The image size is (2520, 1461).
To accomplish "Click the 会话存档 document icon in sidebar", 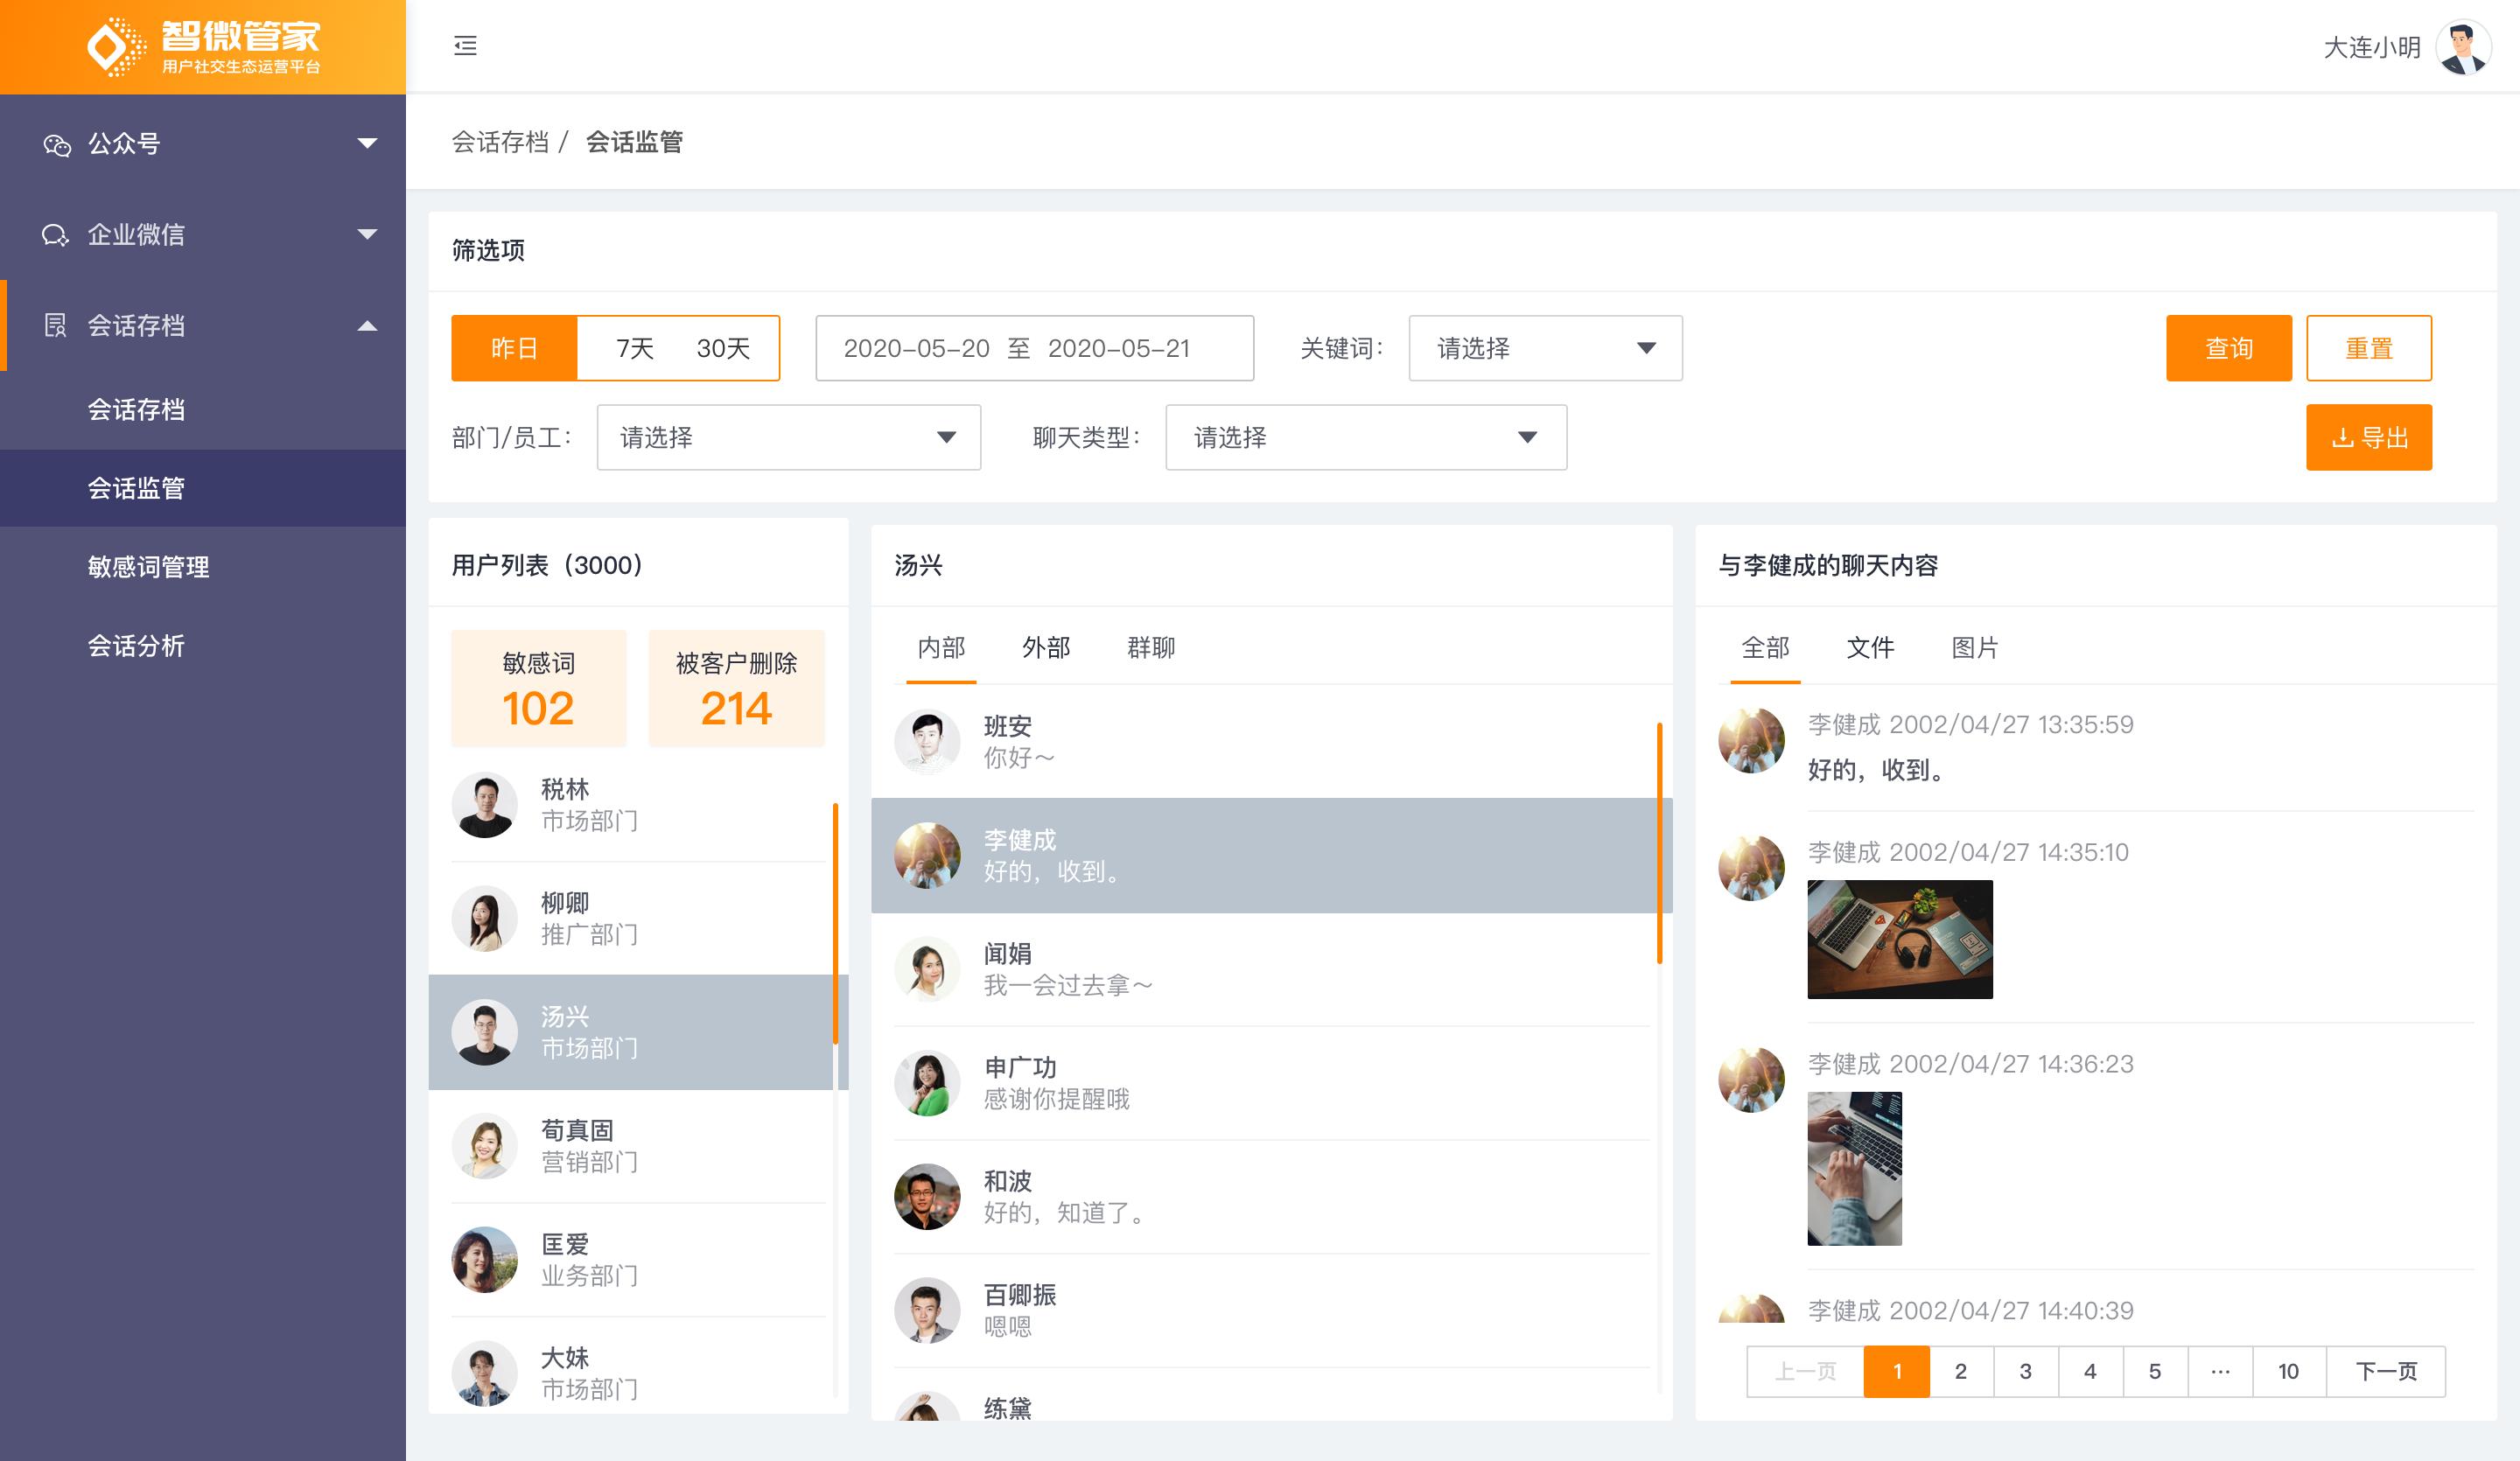I will [x=55, y=325].
